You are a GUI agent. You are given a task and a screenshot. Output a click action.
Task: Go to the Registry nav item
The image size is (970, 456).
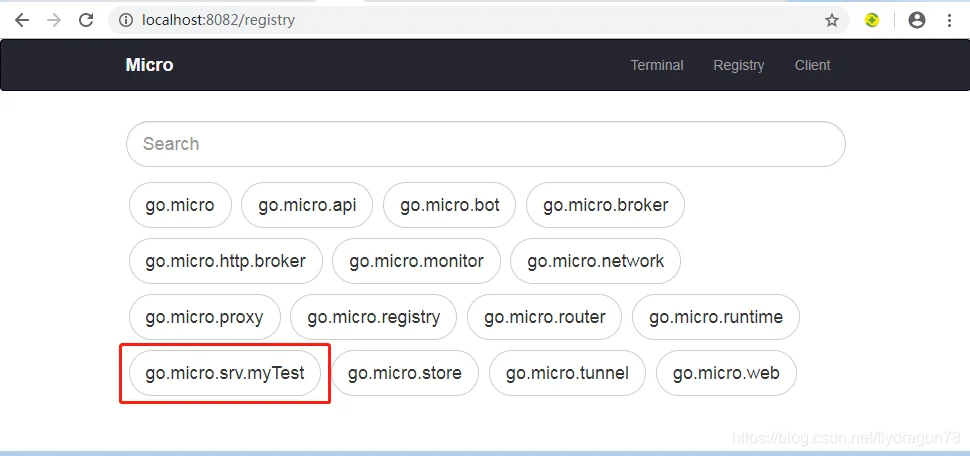coord(739,65)
